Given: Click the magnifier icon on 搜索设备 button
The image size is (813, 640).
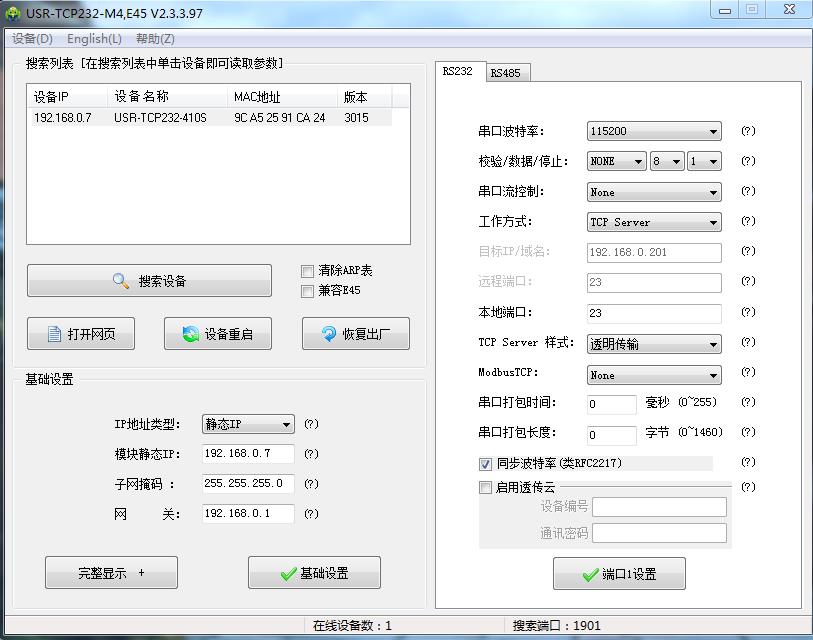Looking at the screenshot, I should point(121,281).
